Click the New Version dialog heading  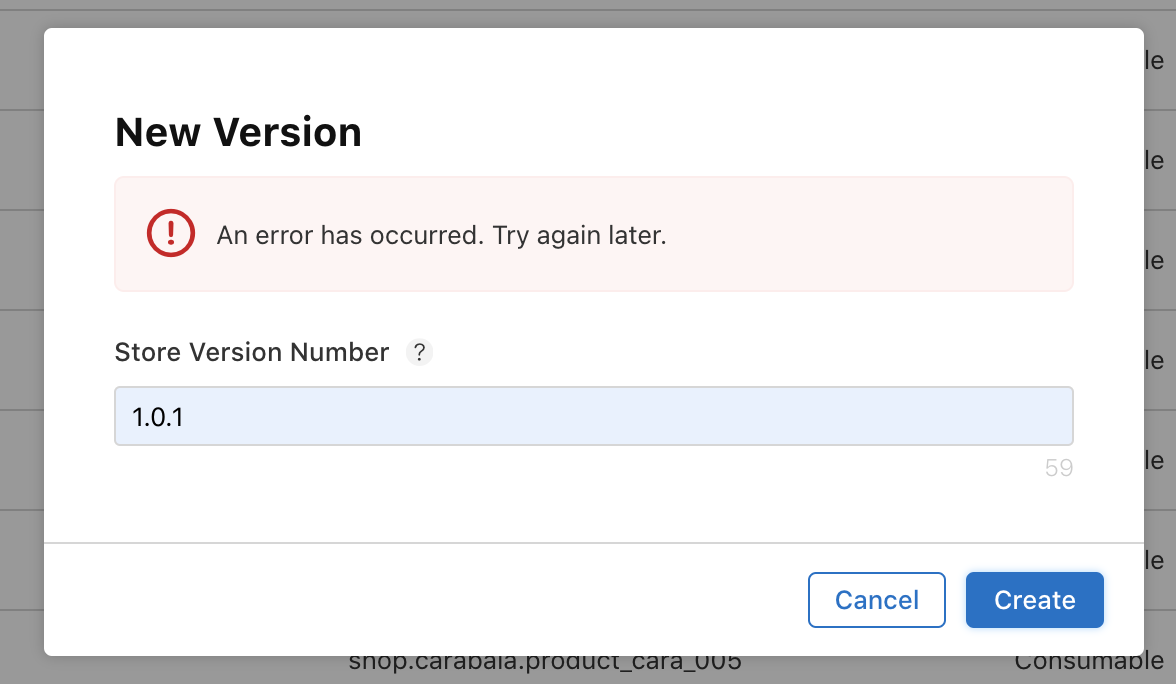238,132
